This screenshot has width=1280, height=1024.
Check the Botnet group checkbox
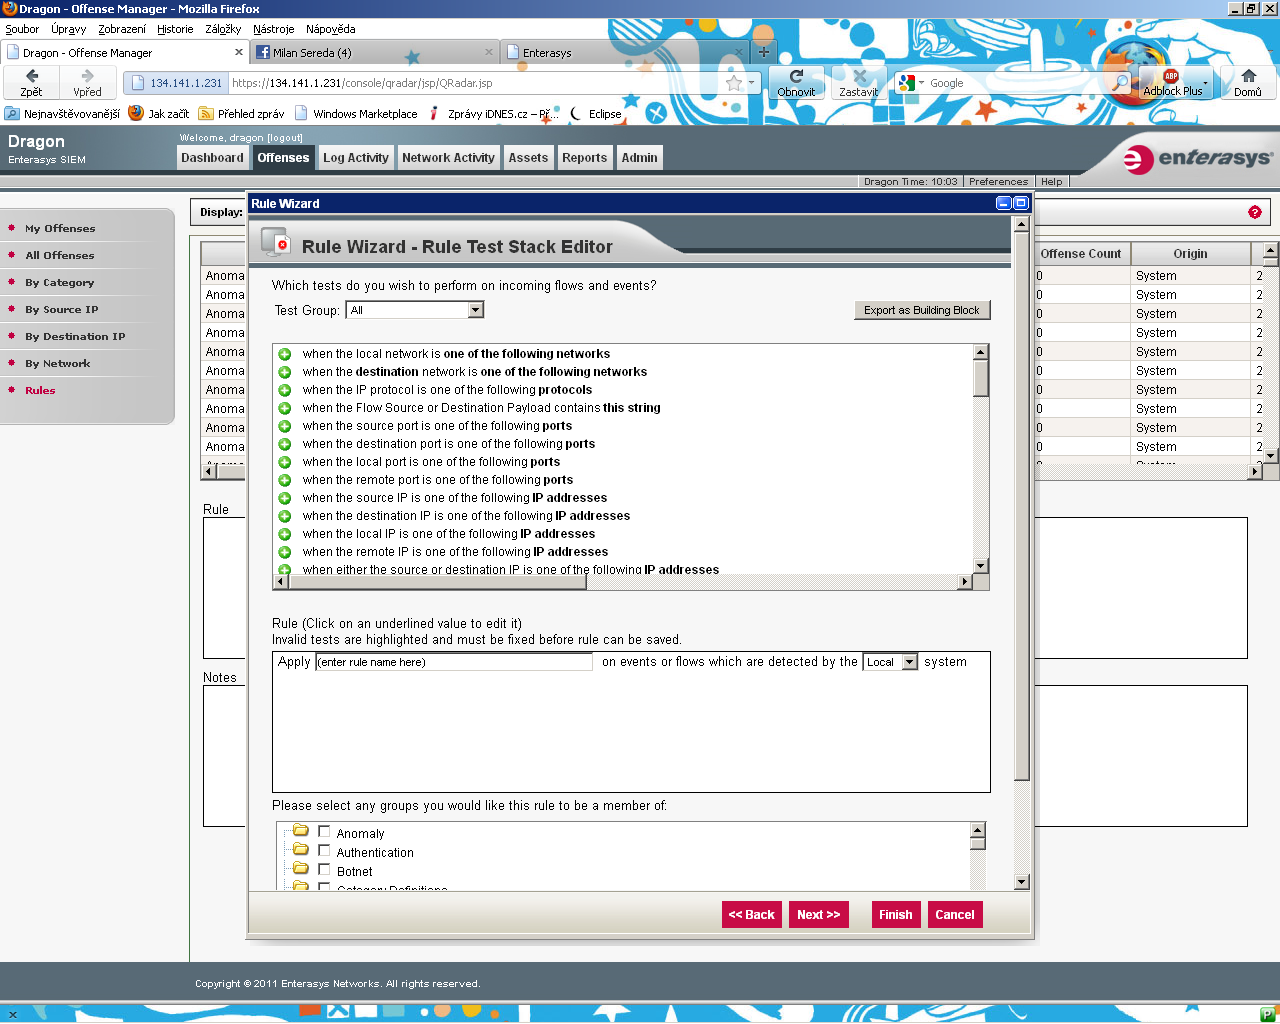click(x=324, y=870)
